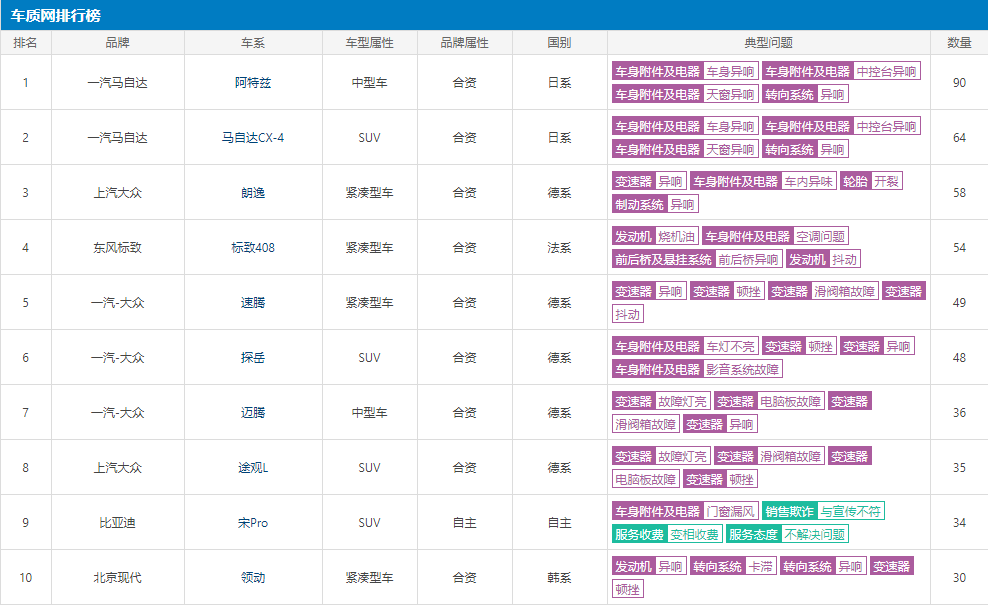
Task: Open the 宋Pro car series link
Action: (253, 522)
